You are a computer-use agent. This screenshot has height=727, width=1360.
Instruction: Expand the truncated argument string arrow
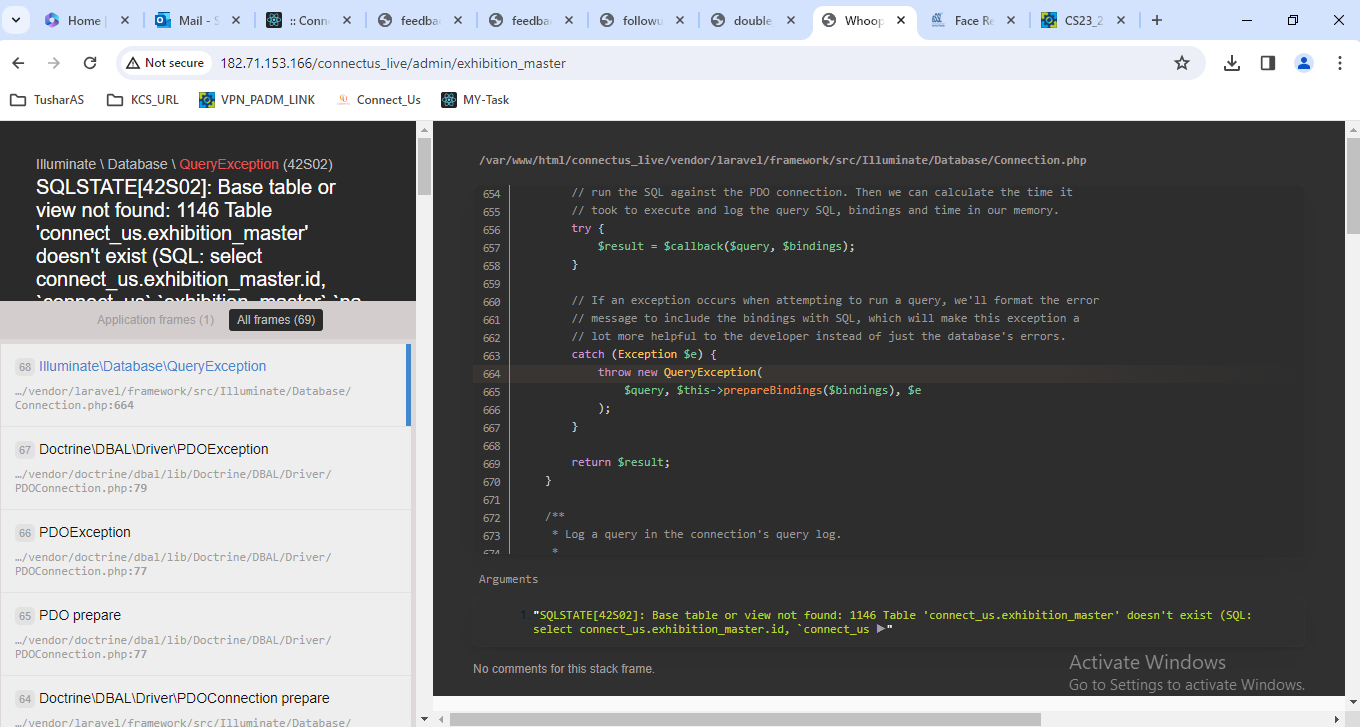(x=880, y=629)
